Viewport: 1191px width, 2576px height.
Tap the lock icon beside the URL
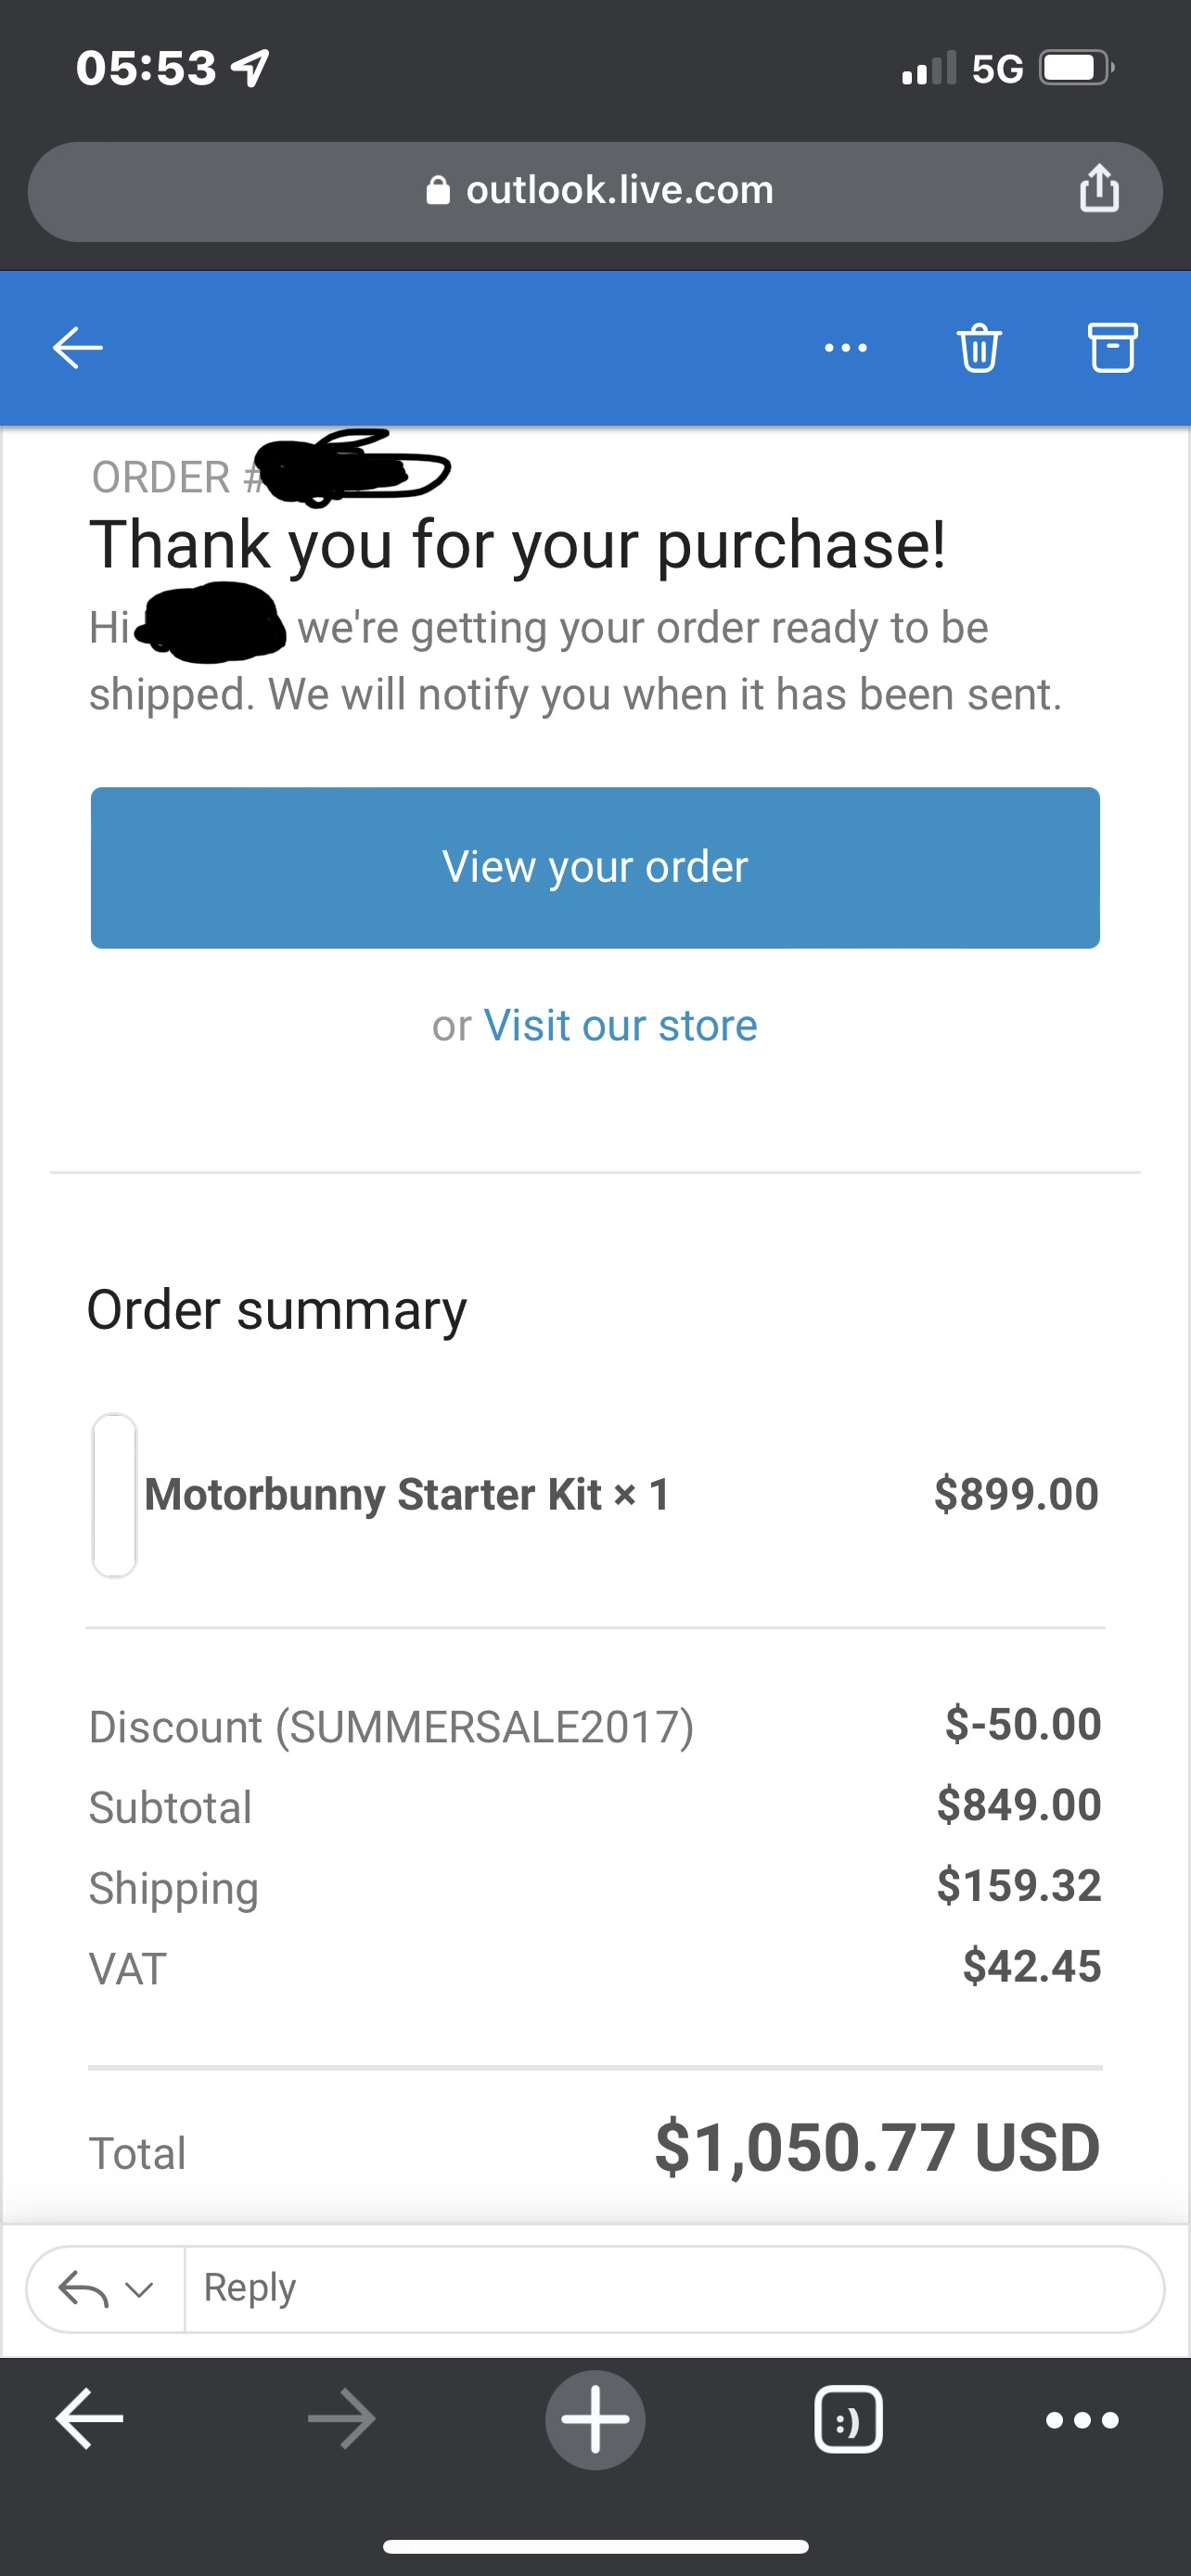point(438,190)
